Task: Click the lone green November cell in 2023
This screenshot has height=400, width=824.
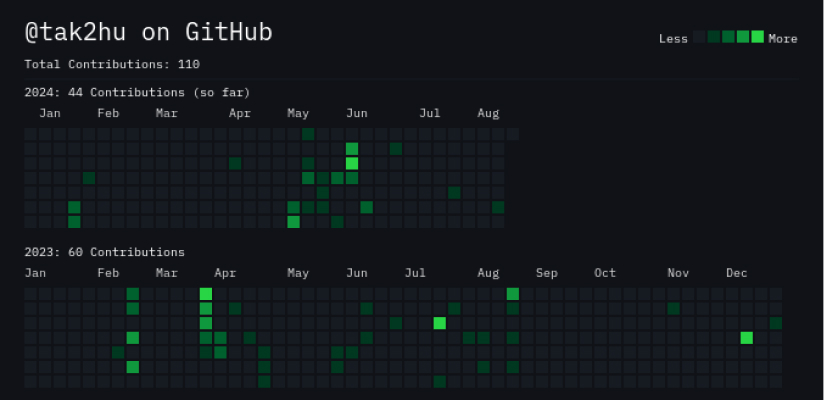Action: 674,309
